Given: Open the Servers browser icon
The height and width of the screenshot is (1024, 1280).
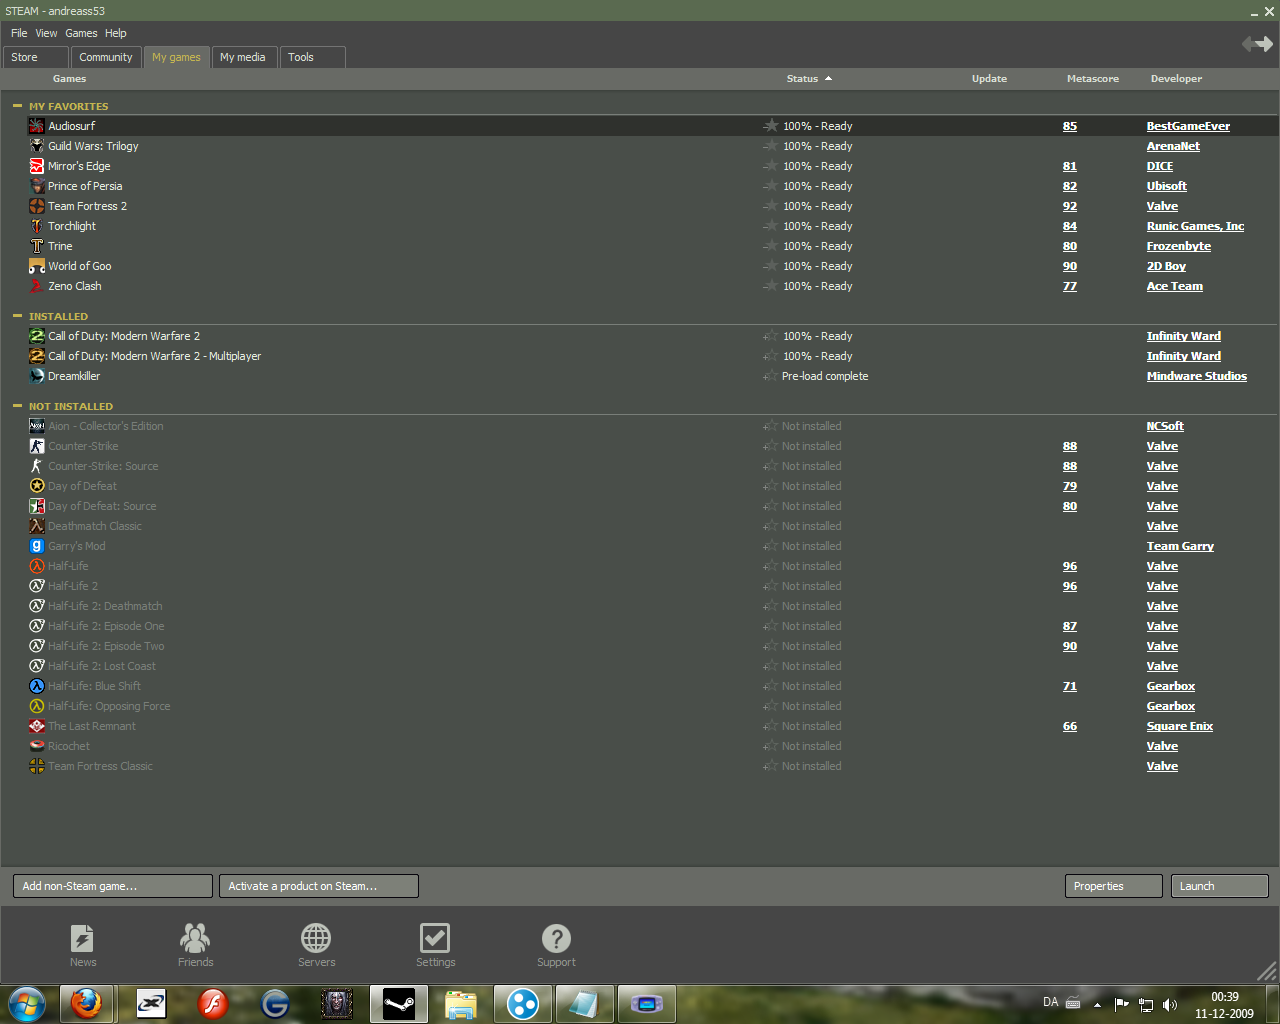Looking at the screenshot, I should 316,938.
